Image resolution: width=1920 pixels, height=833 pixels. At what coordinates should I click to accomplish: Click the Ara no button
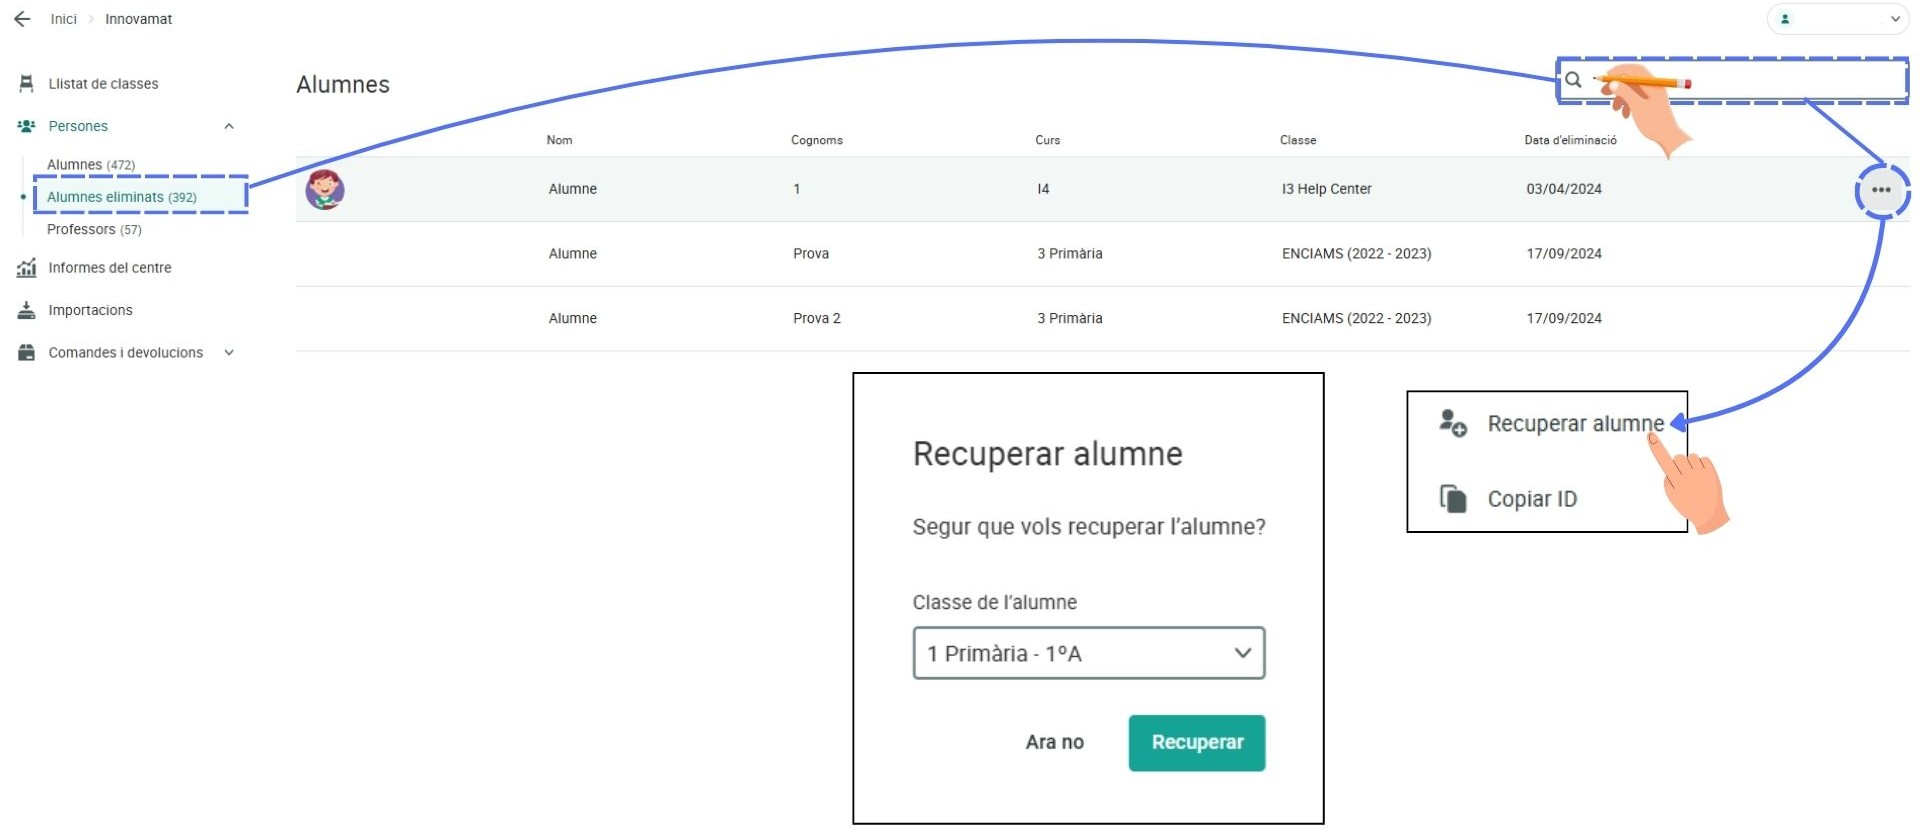coord(1054,742)
